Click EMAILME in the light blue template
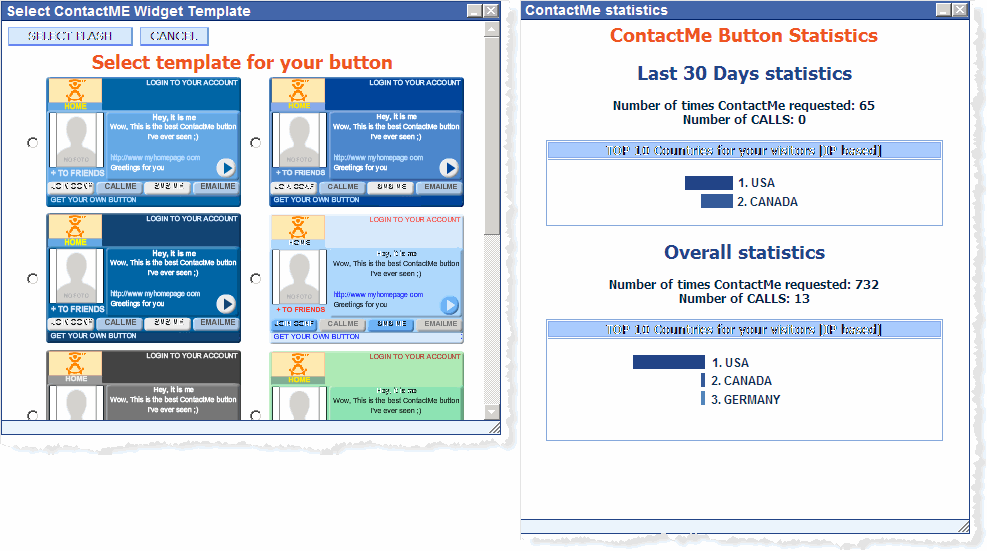This screenshot has width=987, height=551. 440,324
